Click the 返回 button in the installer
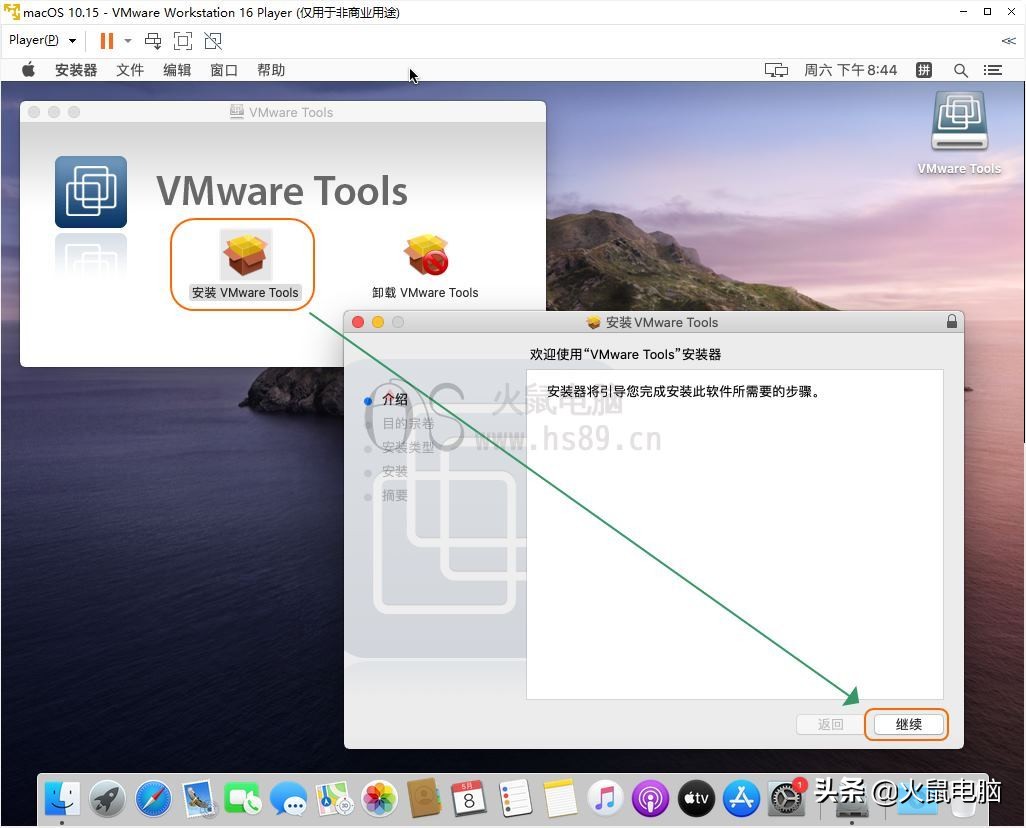 [830, 724]
